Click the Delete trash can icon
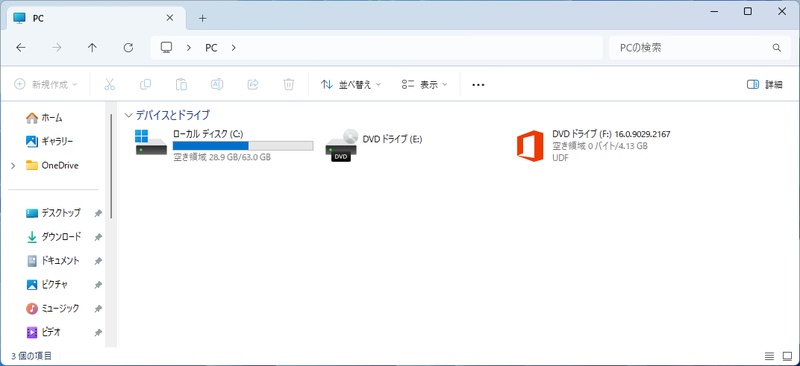The width and height of the screenshot is (800, 366). [x=289, y=84]
